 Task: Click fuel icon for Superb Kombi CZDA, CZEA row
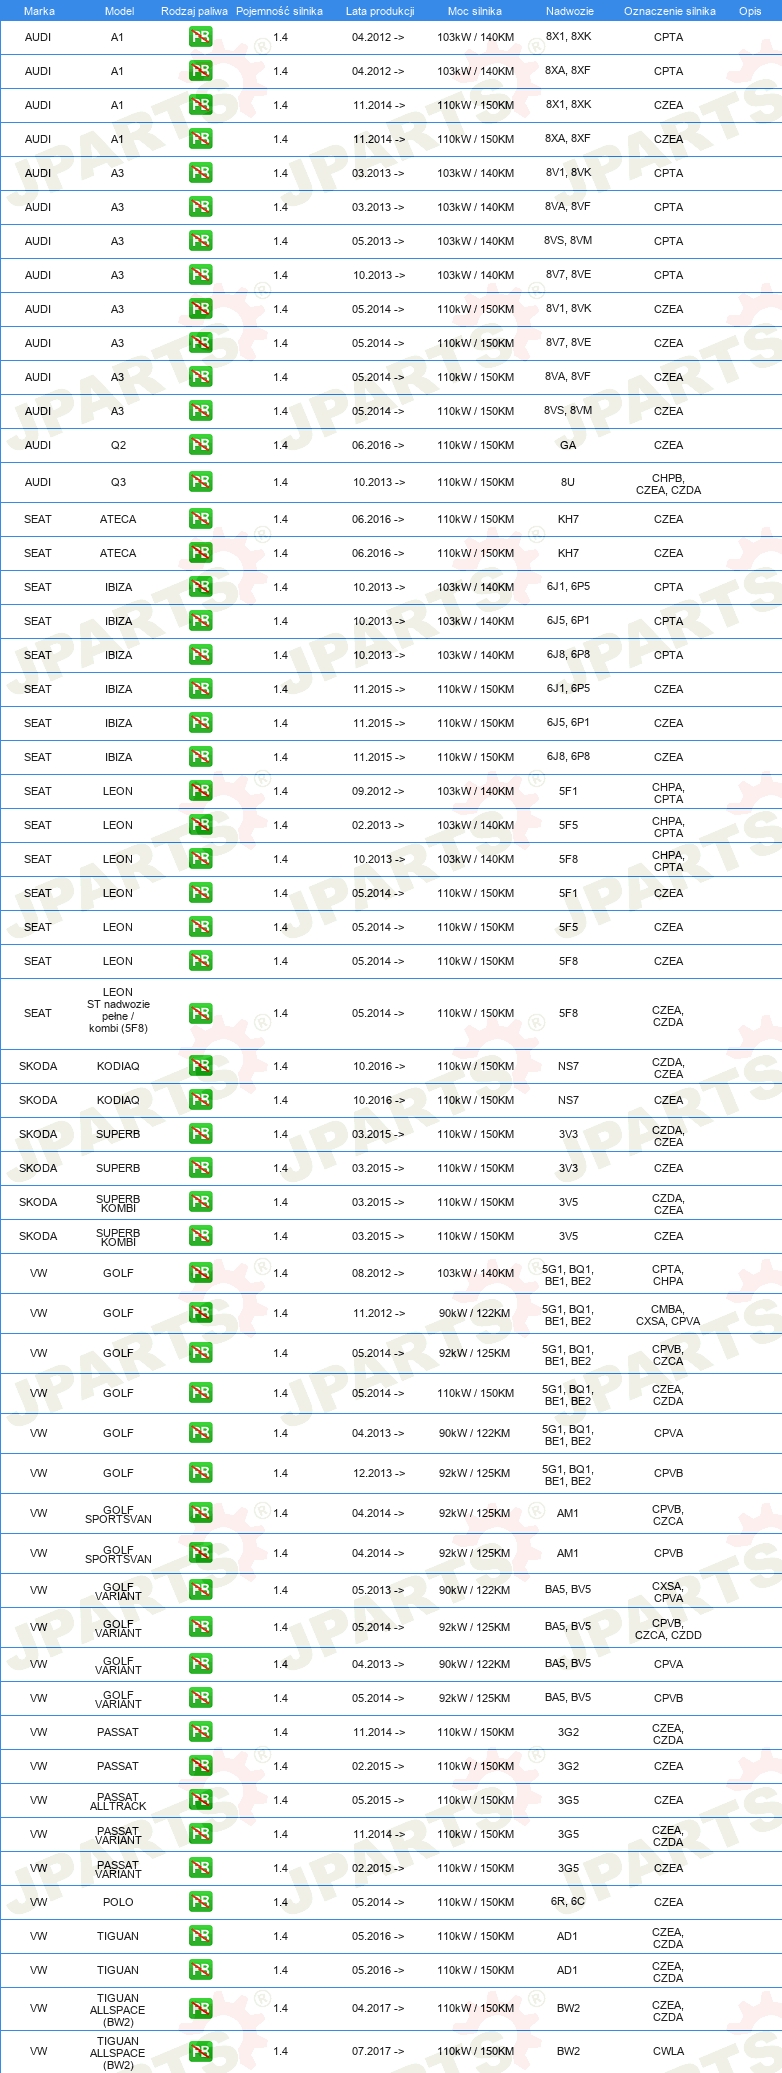tap(200, 1202)
